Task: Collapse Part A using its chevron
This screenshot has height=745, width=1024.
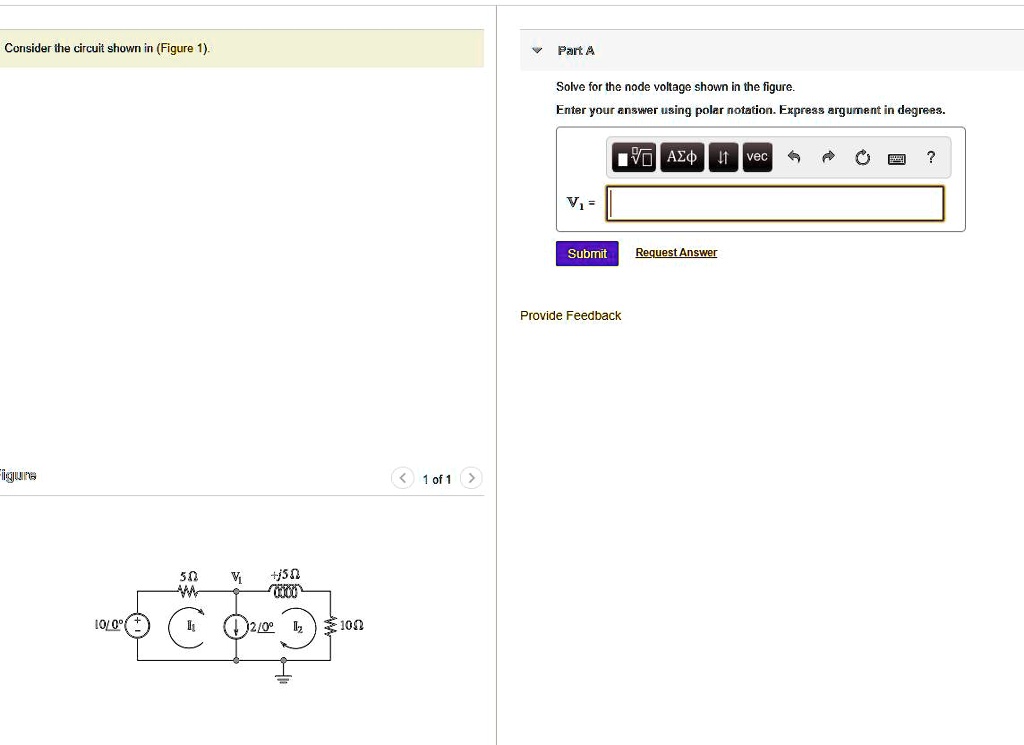Action: 536,49
